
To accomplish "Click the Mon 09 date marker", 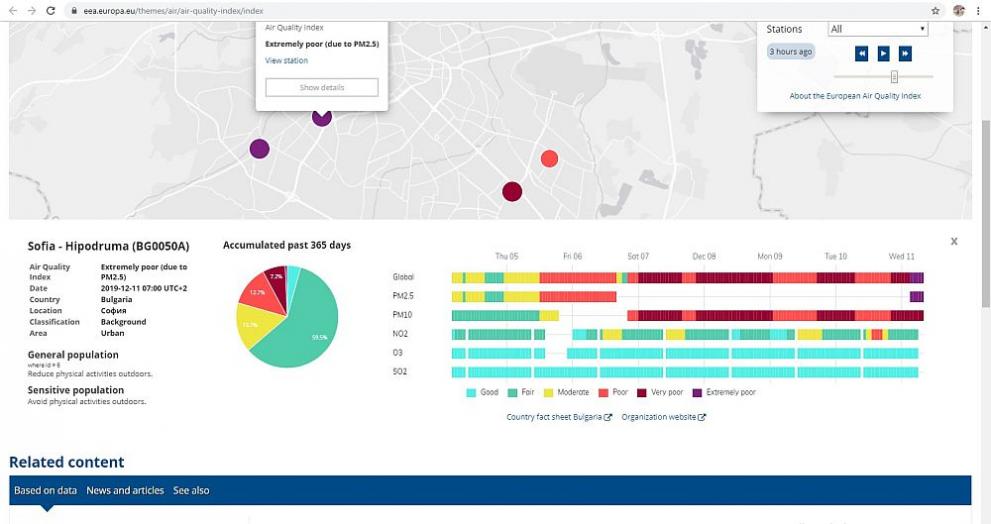I will coord(770,256).
